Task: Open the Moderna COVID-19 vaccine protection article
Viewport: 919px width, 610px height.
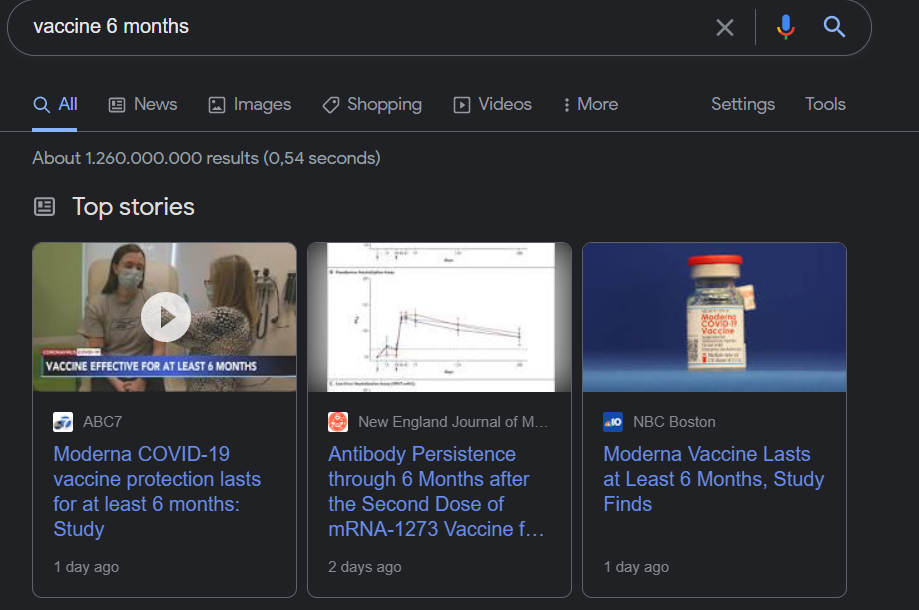Action: coord(157,491)
